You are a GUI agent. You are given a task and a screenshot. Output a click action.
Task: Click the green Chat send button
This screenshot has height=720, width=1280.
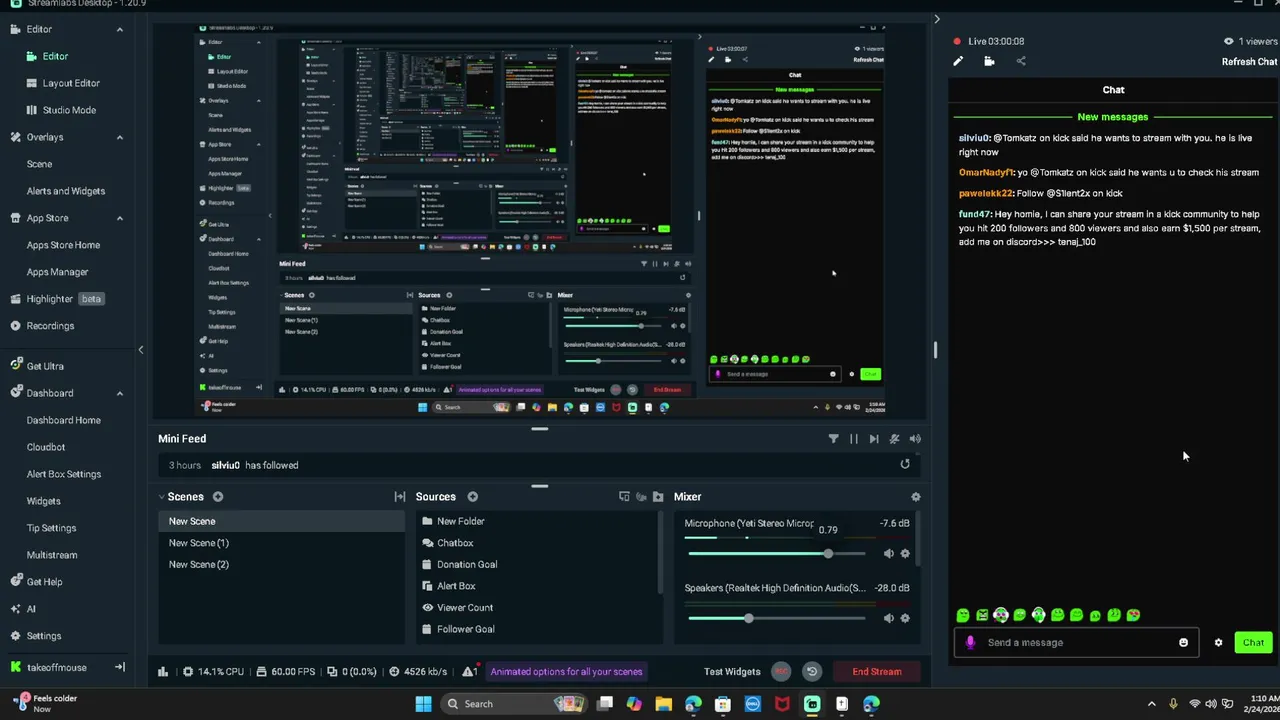1253,642
